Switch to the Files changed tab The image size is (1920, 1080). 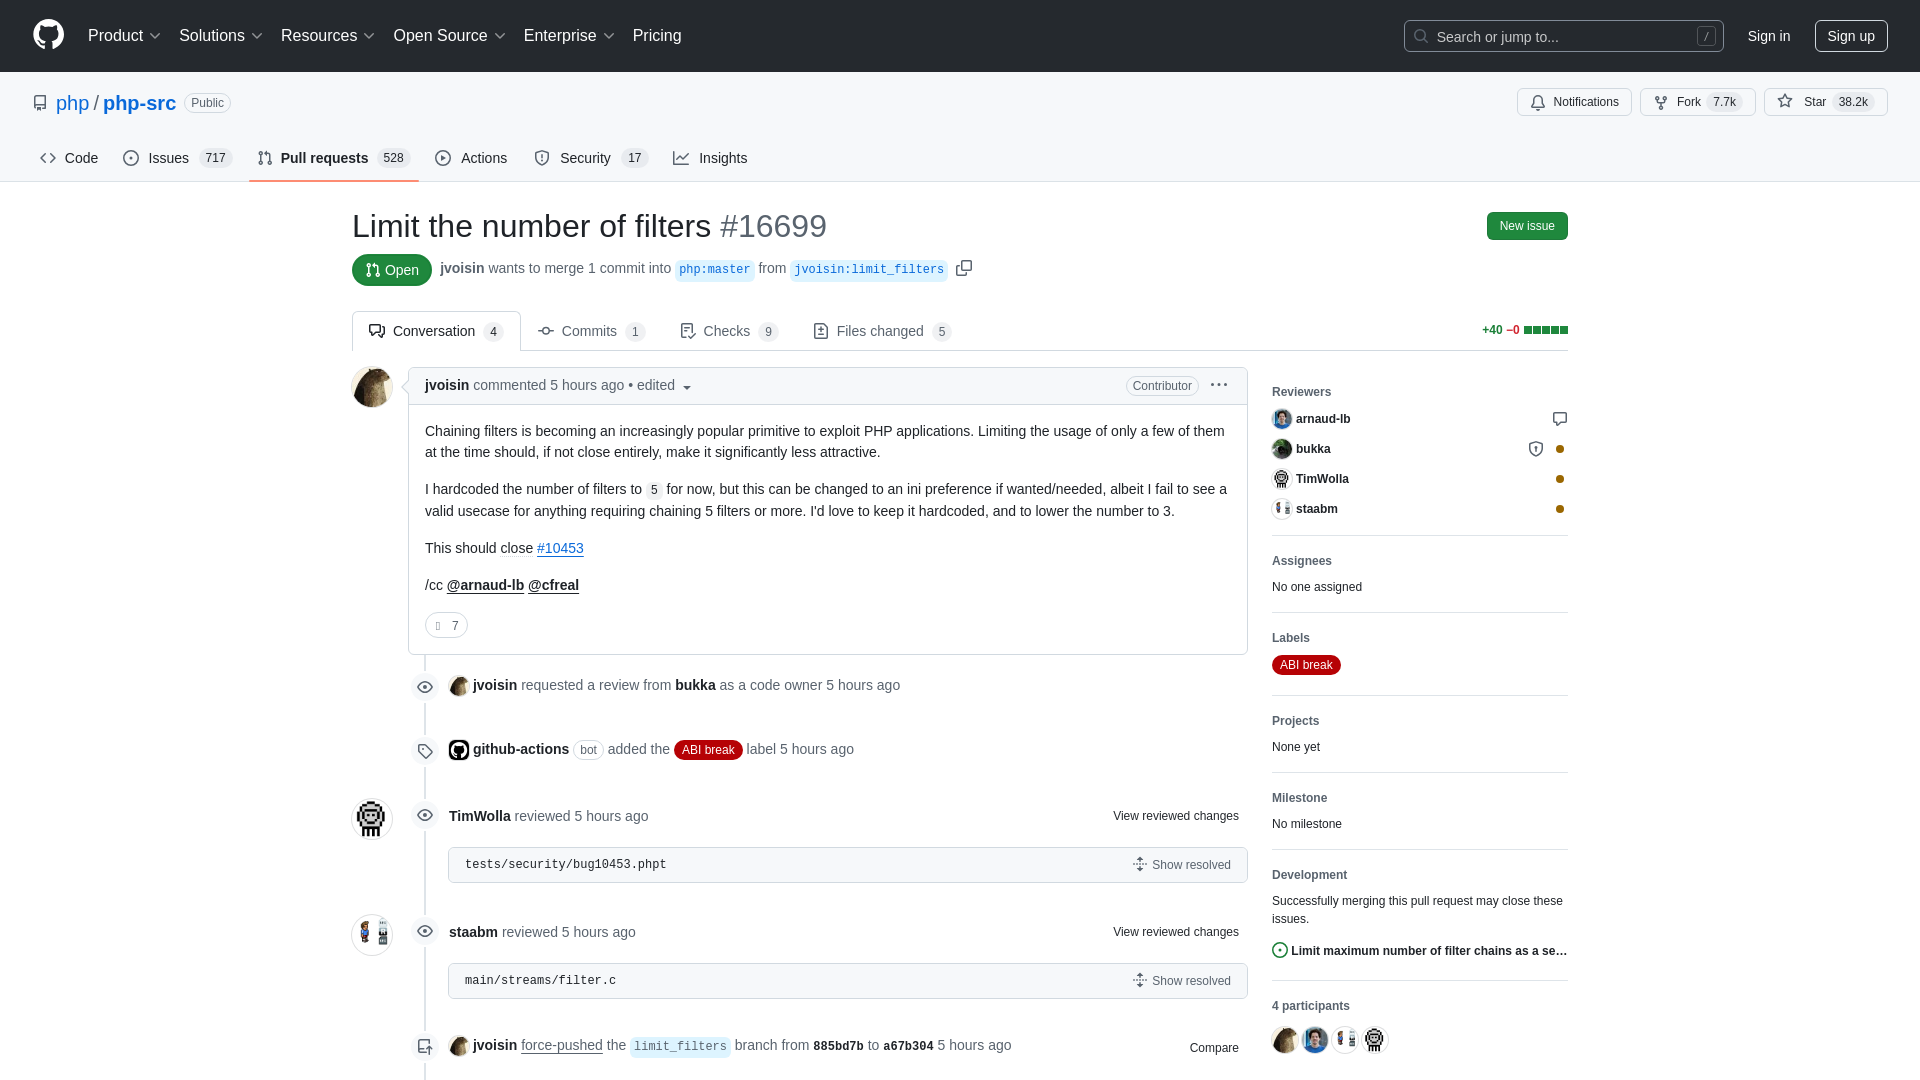coord(882,331)
